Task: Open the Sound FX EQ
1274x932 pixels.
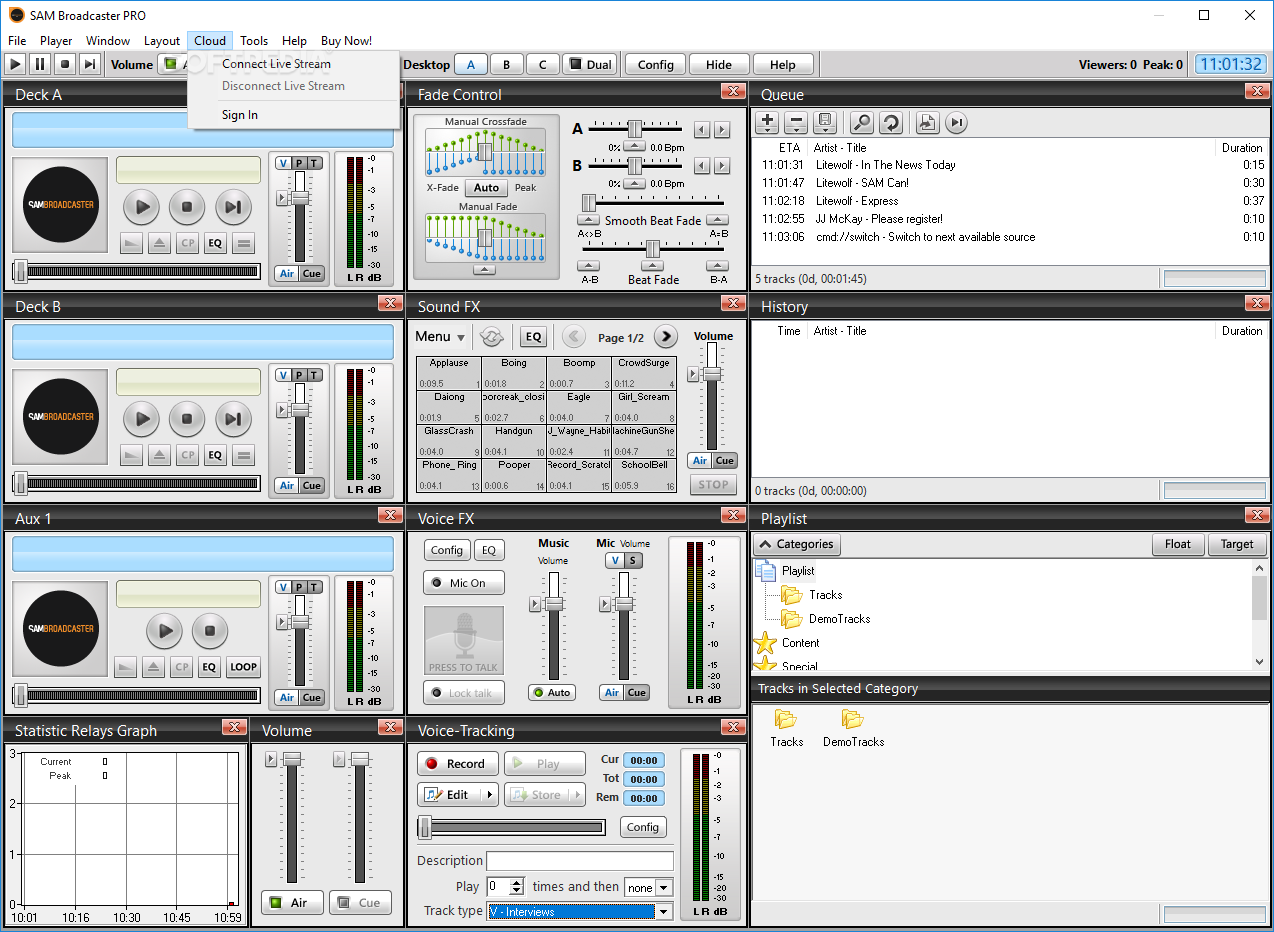Action: (x=534, y=337)
